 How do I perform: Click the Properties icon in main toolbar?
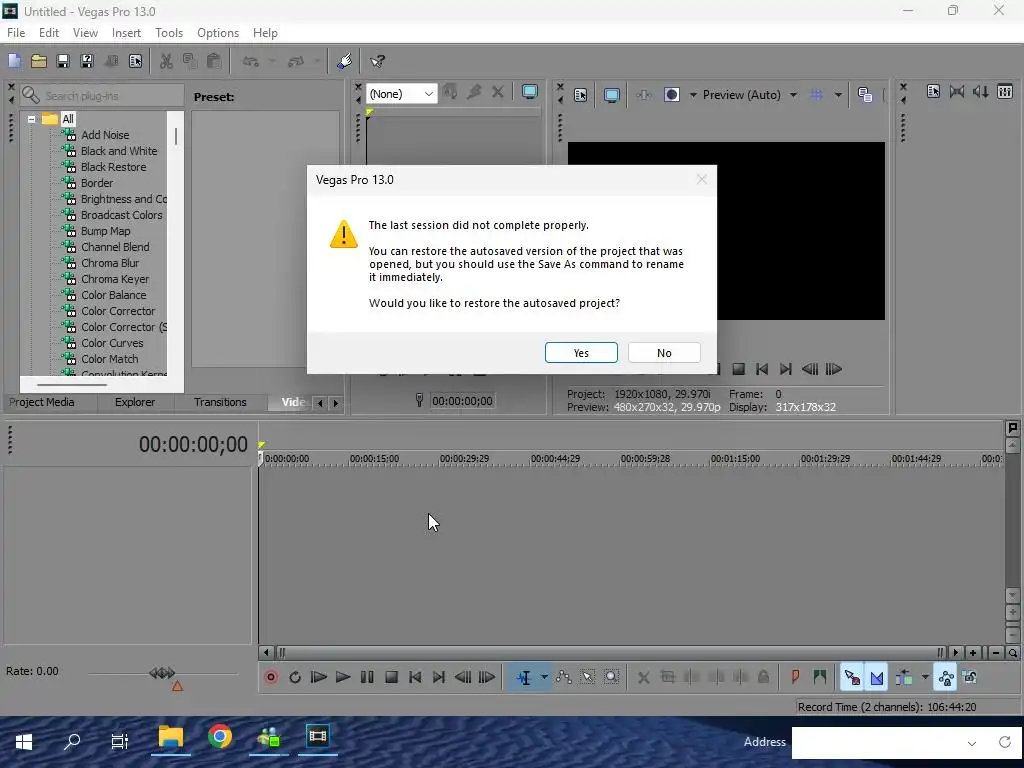tap(135, 61)
